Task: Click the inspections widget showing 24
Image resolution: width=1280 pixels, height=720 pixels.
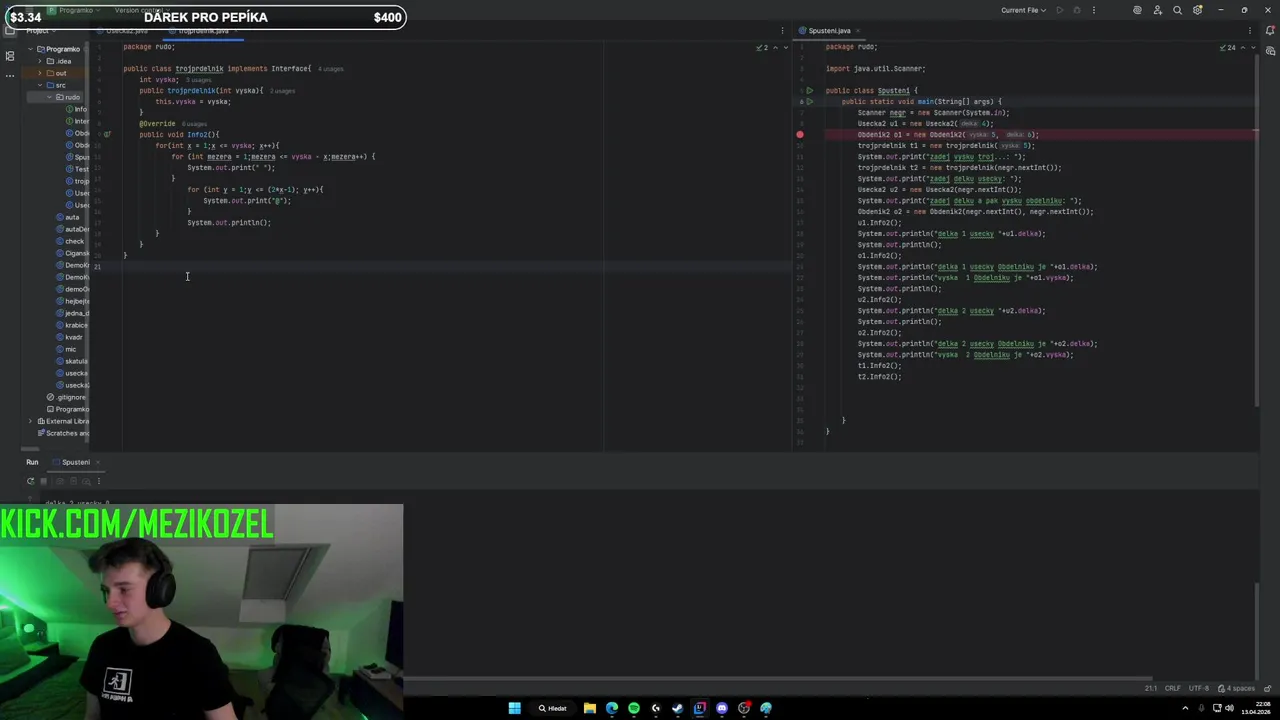Action: pos(1228,47)
